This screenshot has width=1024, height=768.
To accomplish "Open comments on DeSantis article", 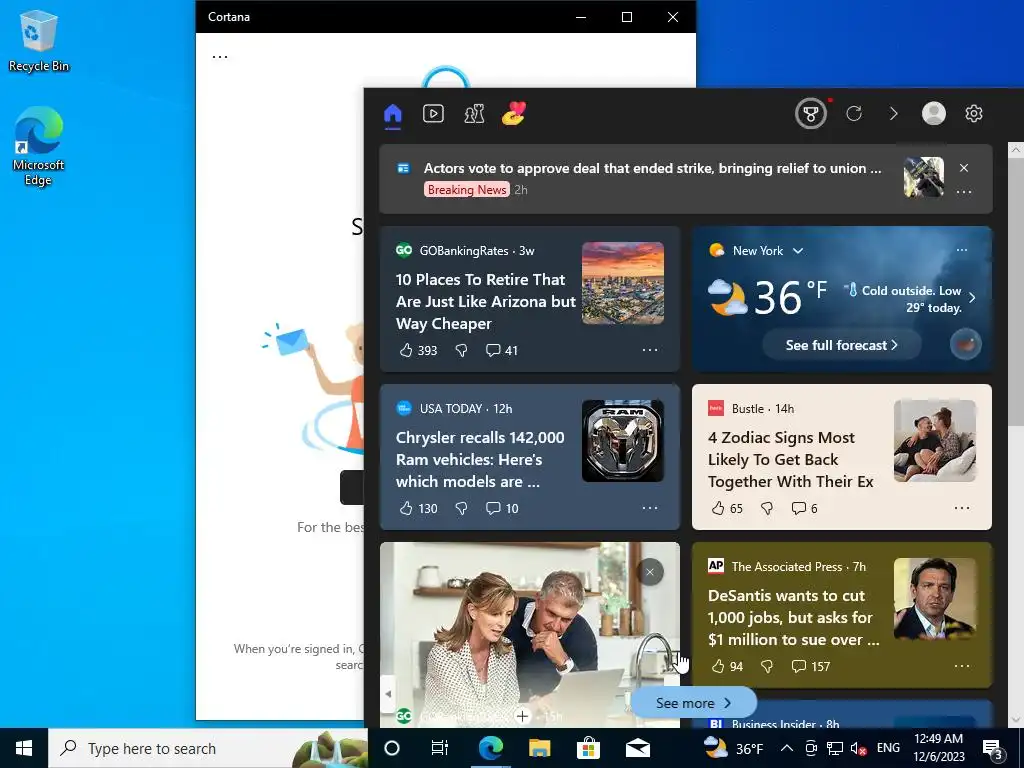I will 810,667.
